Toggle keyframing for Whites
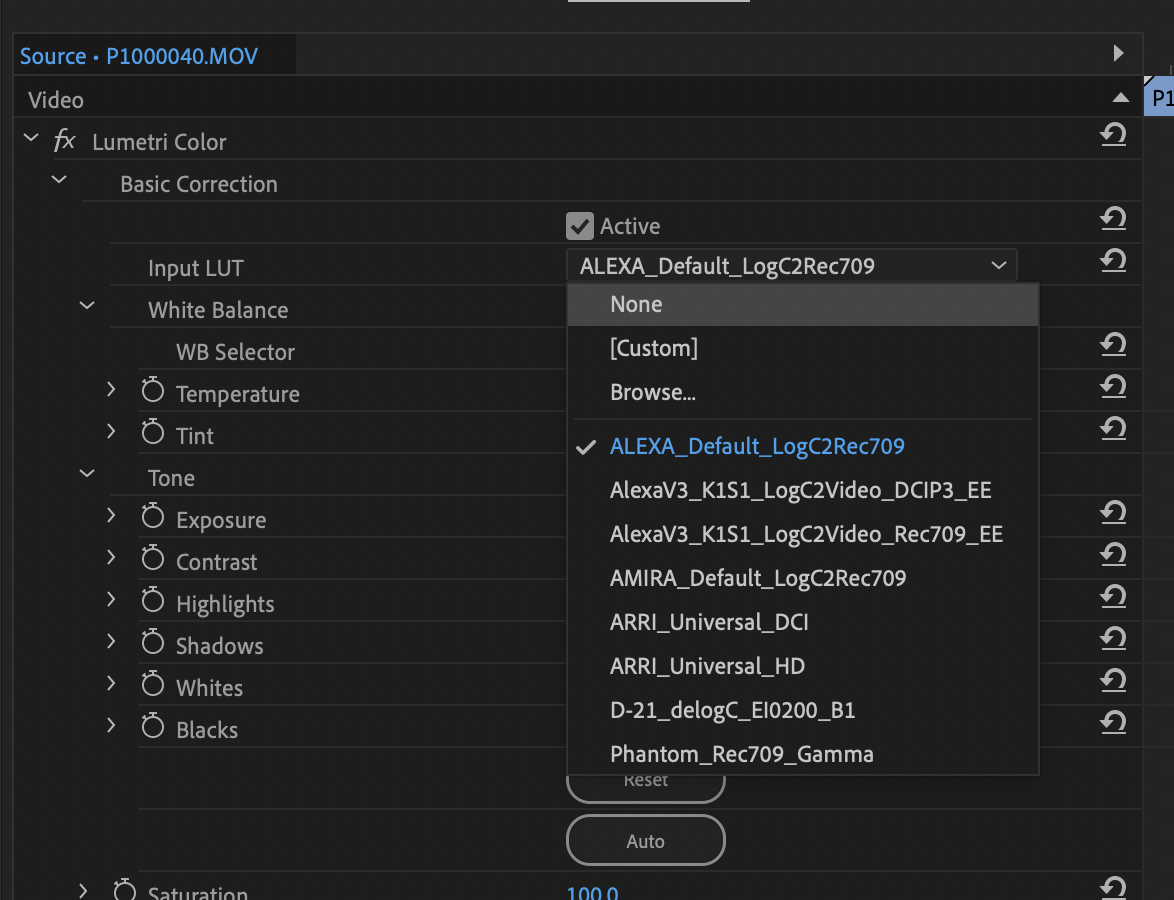The image size is (1174, 900). click(x=151, y=684)
